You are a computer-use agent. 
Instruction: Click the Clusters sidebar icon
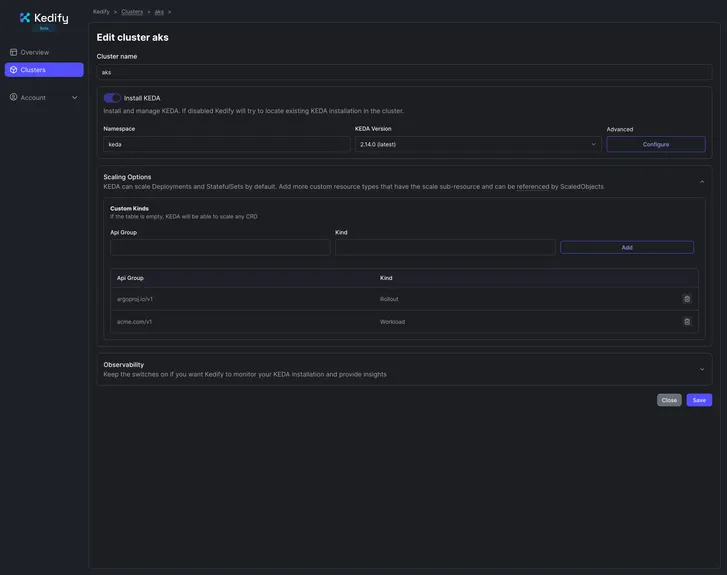(x=14, y=70)
